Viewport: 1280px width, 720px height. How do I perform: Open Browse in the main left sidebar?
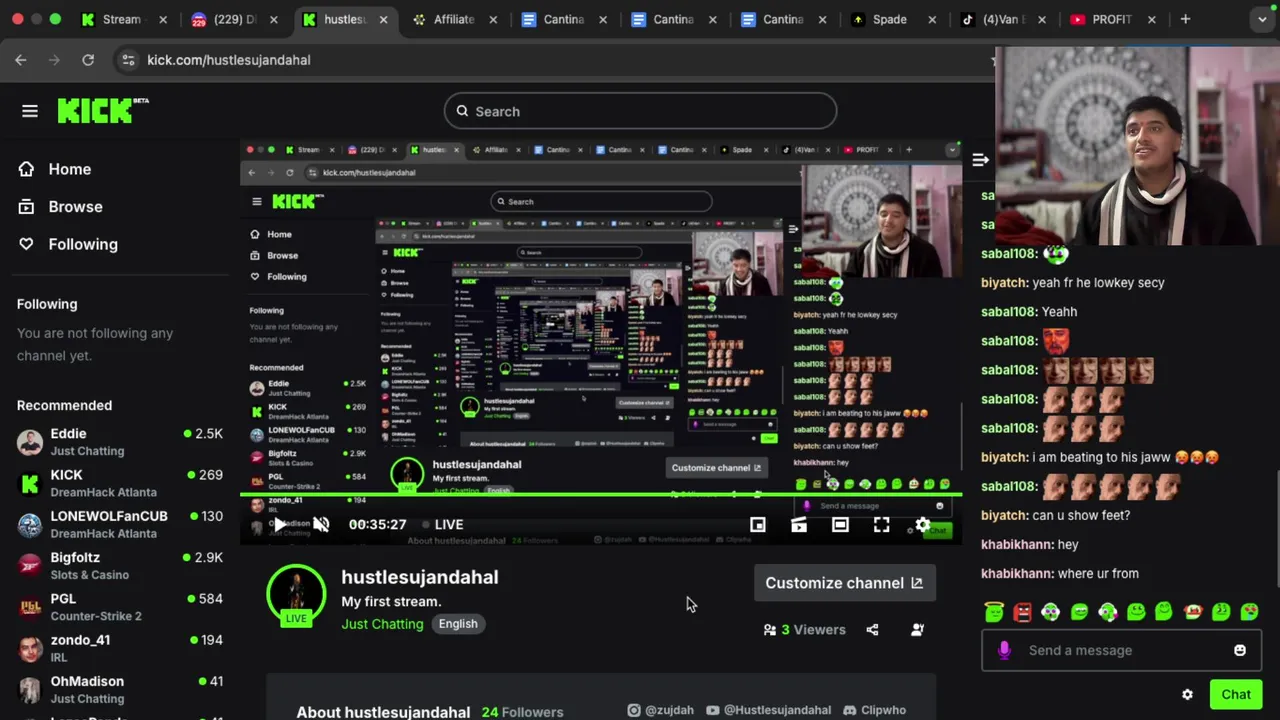61,207
